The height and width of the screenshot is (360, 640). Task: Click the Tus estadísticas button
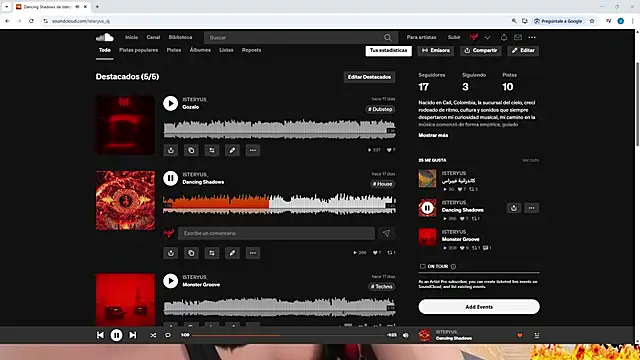(389, 51)
